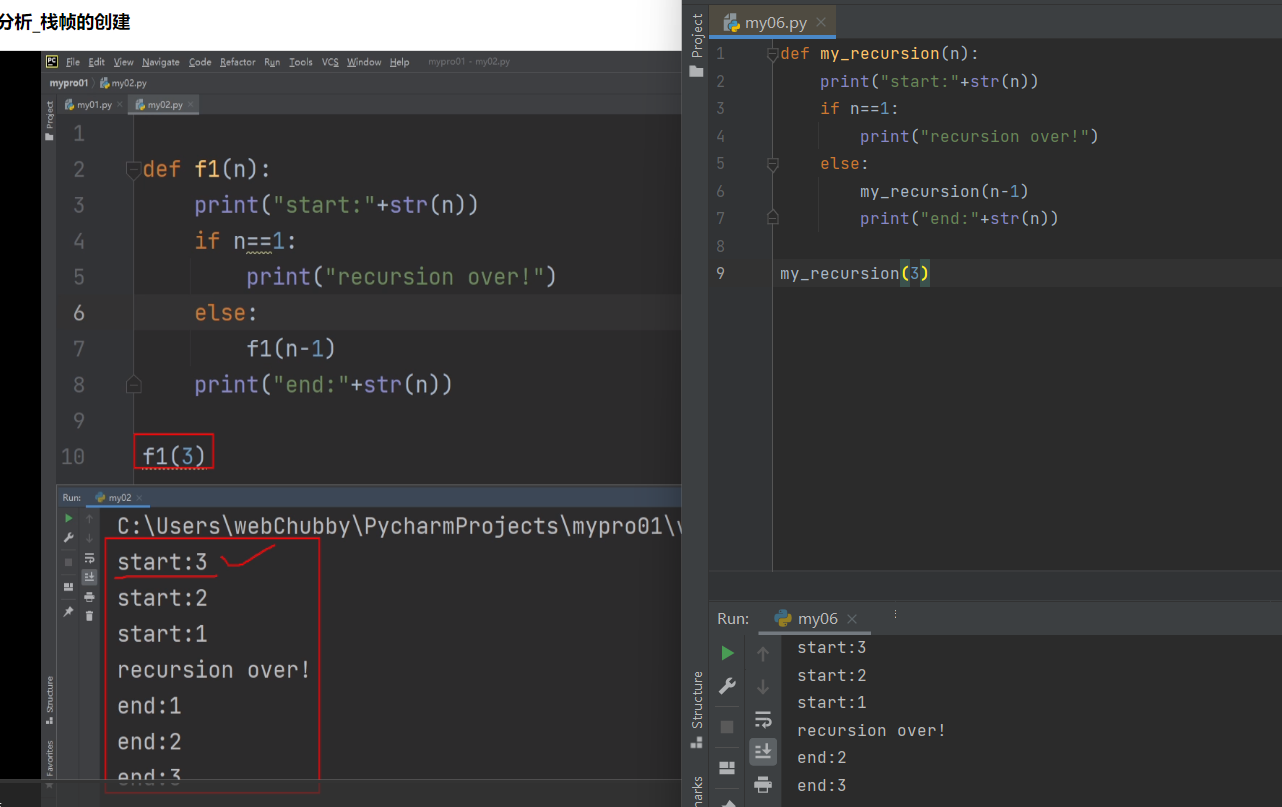Open wrench settings in my06 Run panel
Image resolution: width=1282 pixels, height=807 pixels.
[728, 686]
